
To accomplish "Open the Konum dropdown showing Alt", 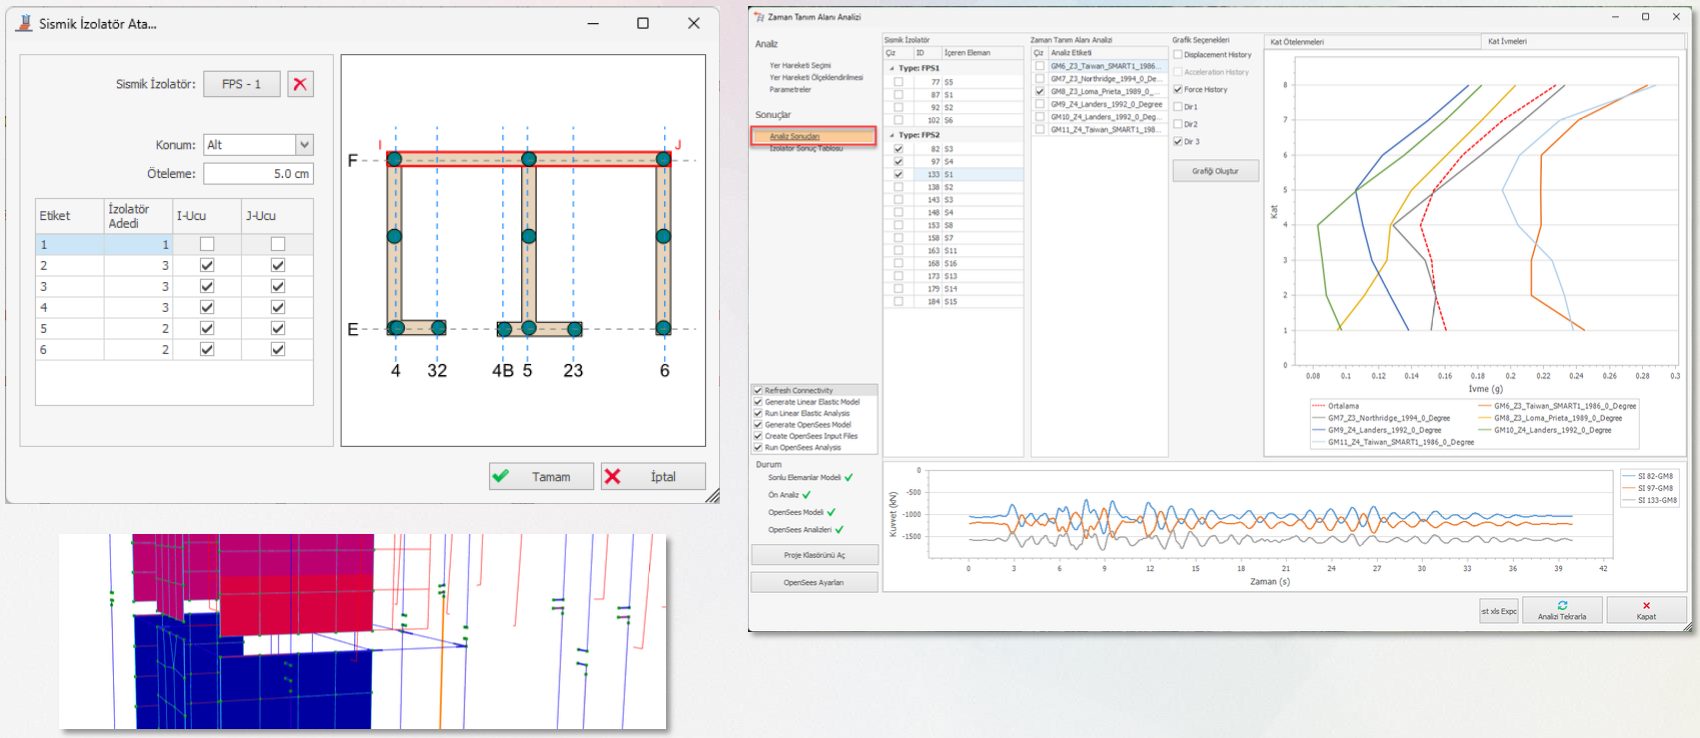I will 304,145.
